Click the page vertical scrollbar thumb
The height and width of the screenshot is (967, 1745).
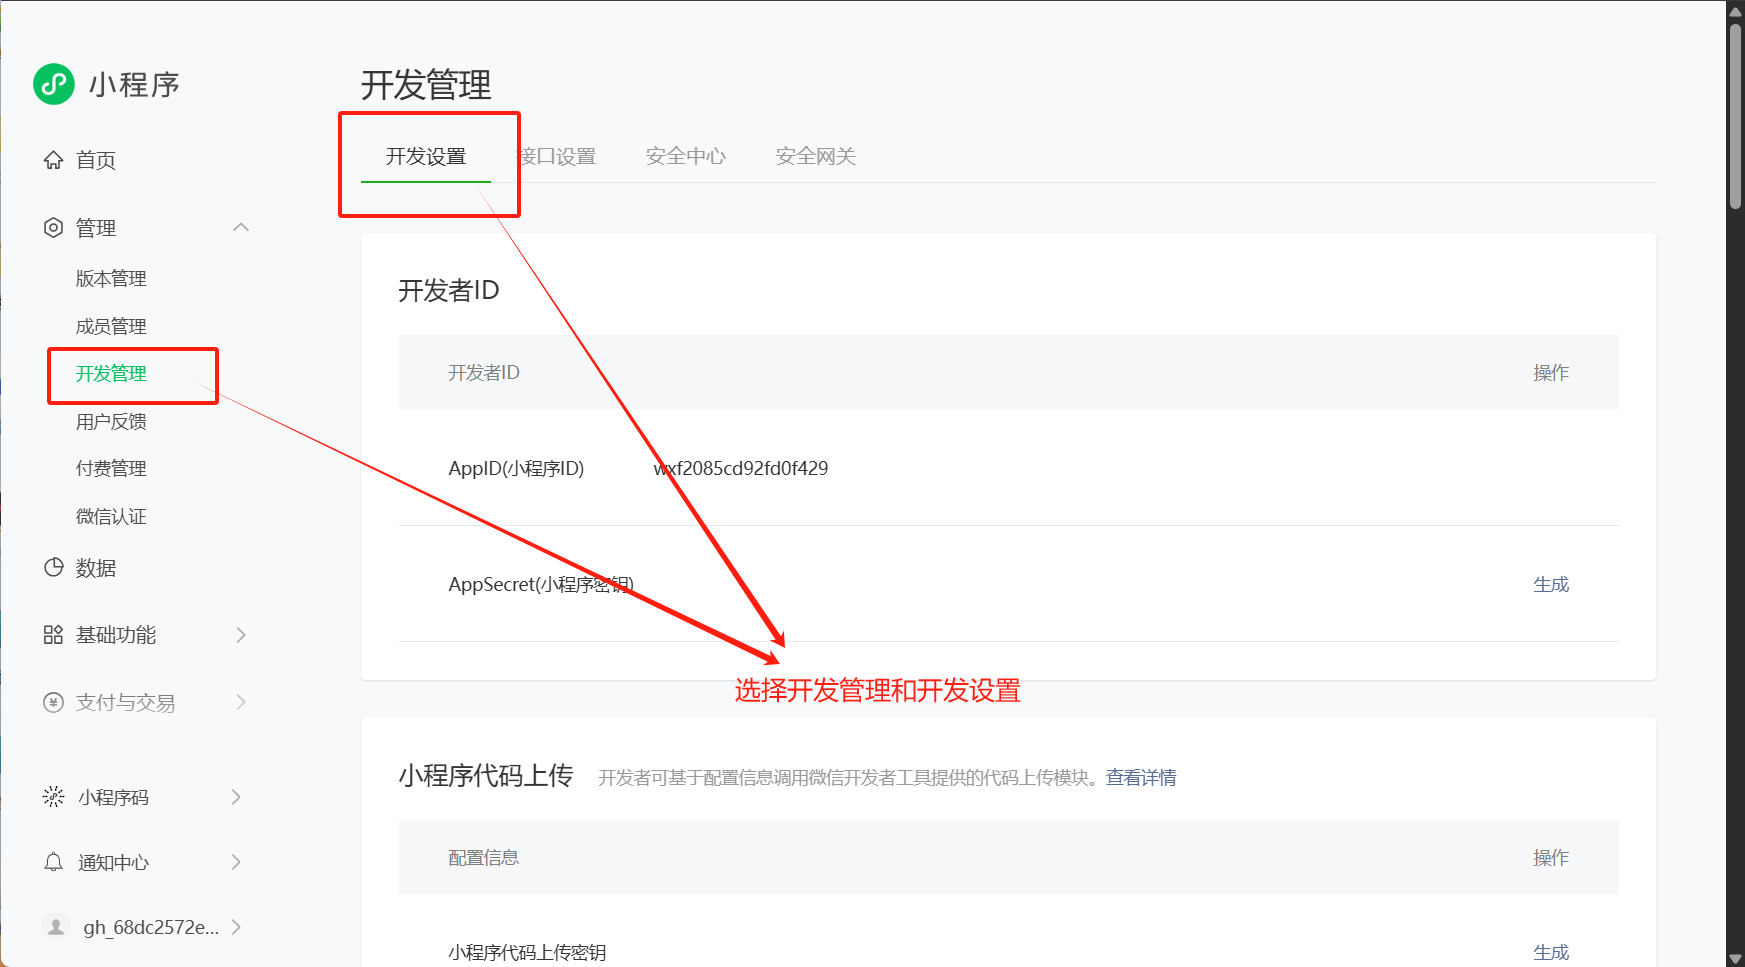point(1735,115)
